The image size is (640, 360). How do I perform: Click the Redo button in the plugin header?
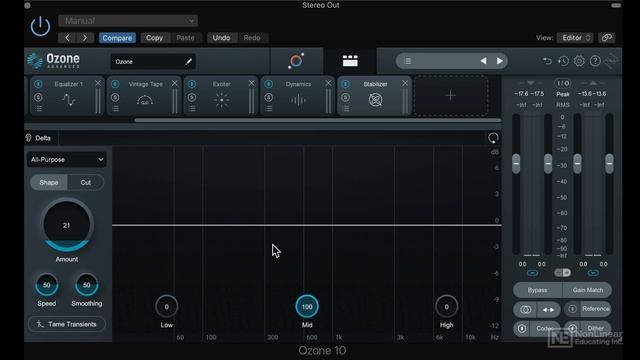252,38
